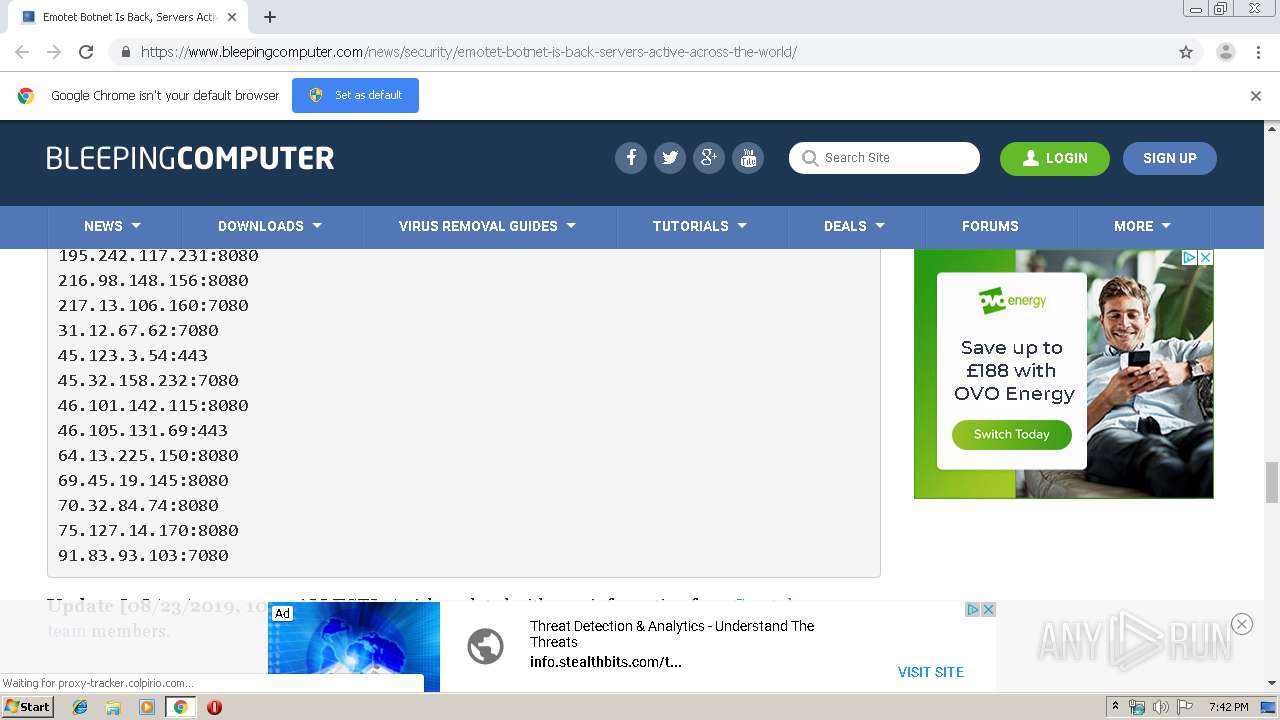The image size is (1280, 720).
Task: Go back to previous page
Action: [x=22, y=52]
